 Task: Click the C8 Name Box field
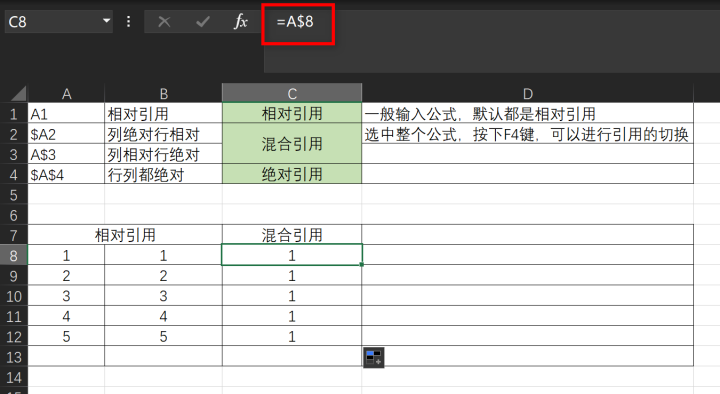point(53,22)
